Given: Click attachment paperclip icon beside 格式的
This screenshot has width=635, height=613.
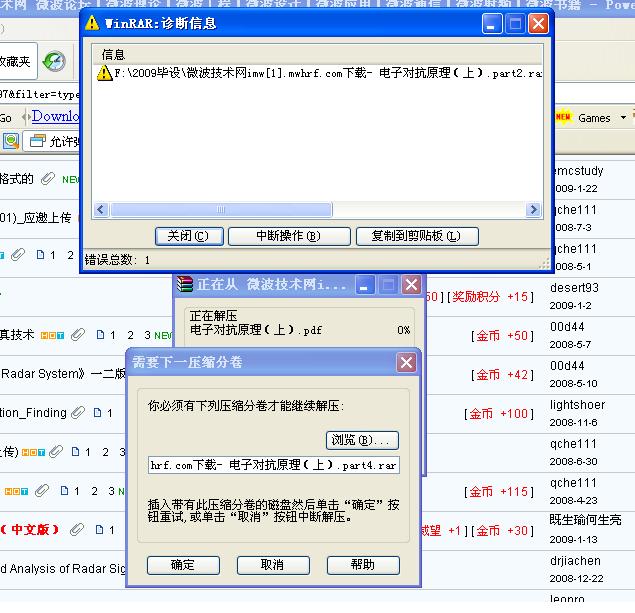Looking at the screenshot, I should [x=47, y=179].
